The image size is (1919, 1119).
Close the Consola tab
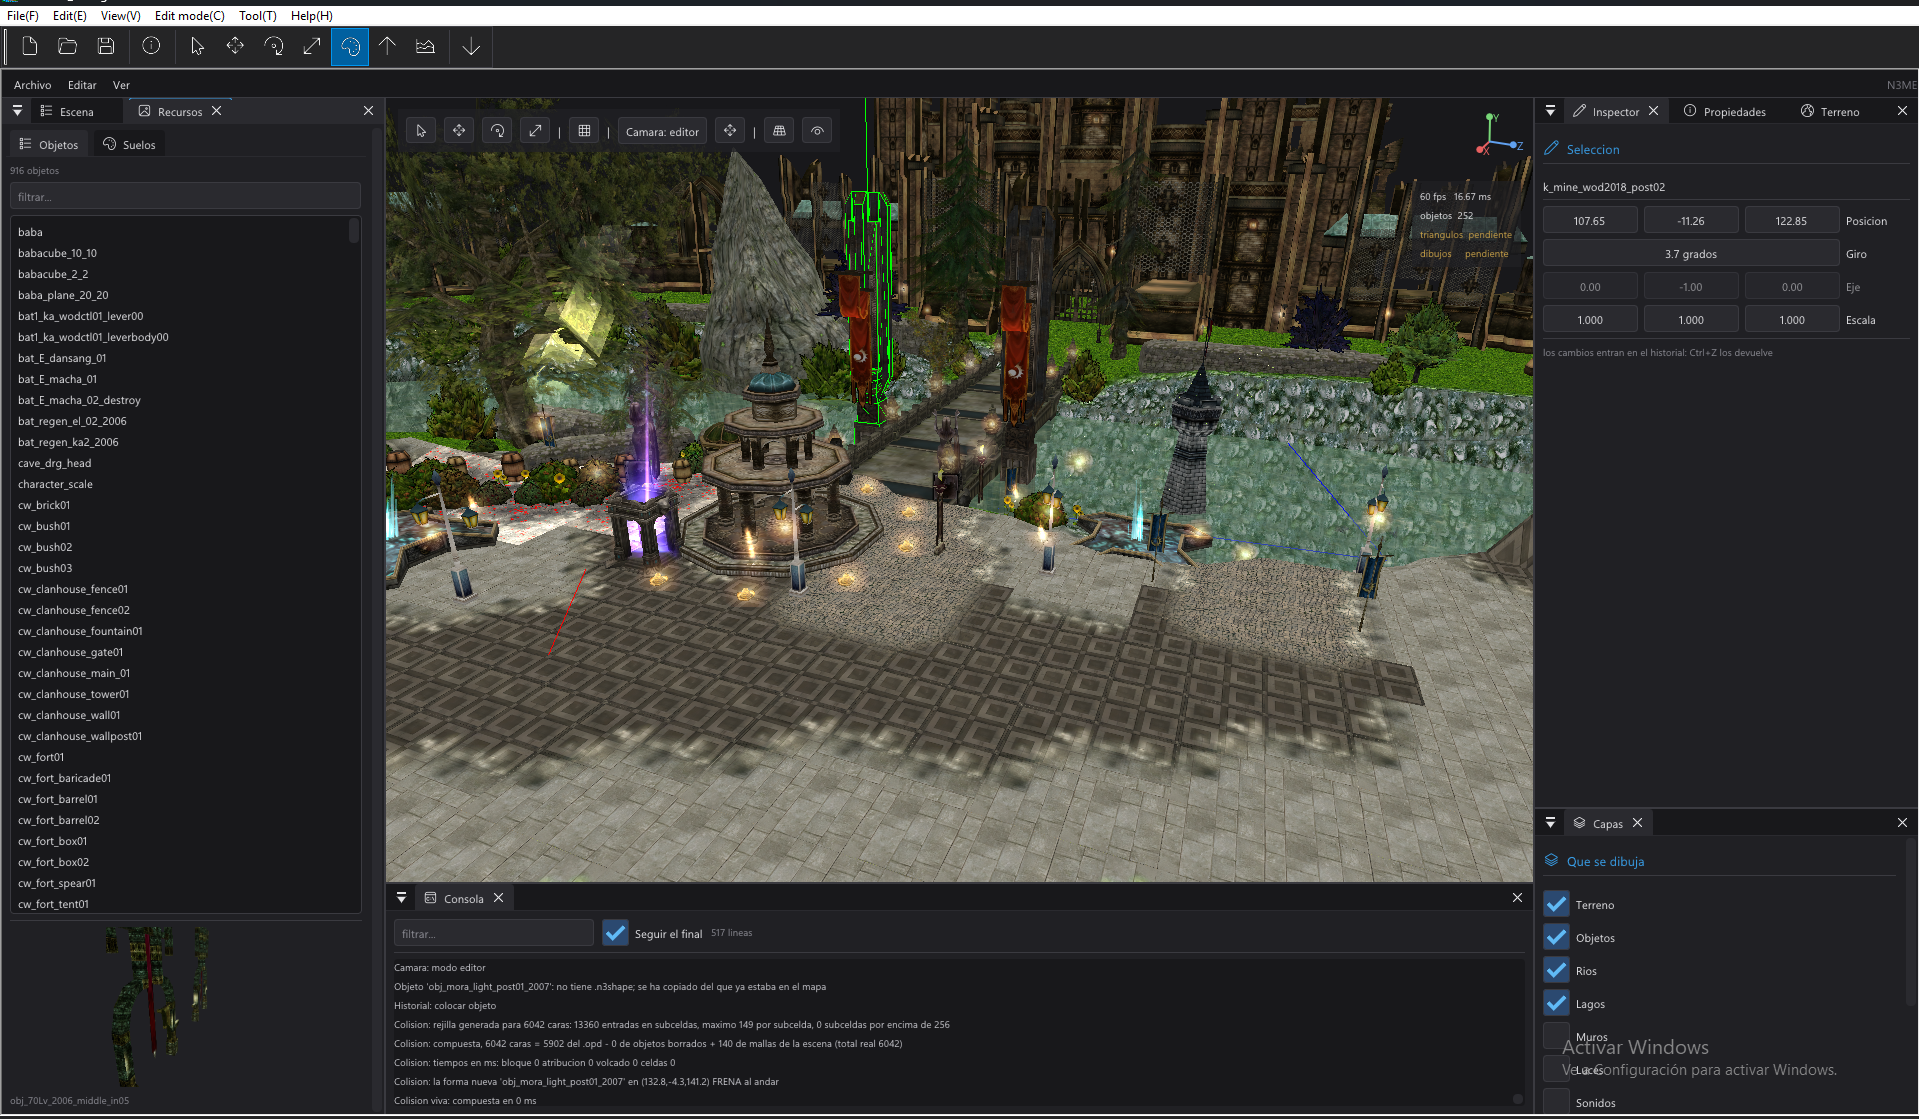coord(498,898)
